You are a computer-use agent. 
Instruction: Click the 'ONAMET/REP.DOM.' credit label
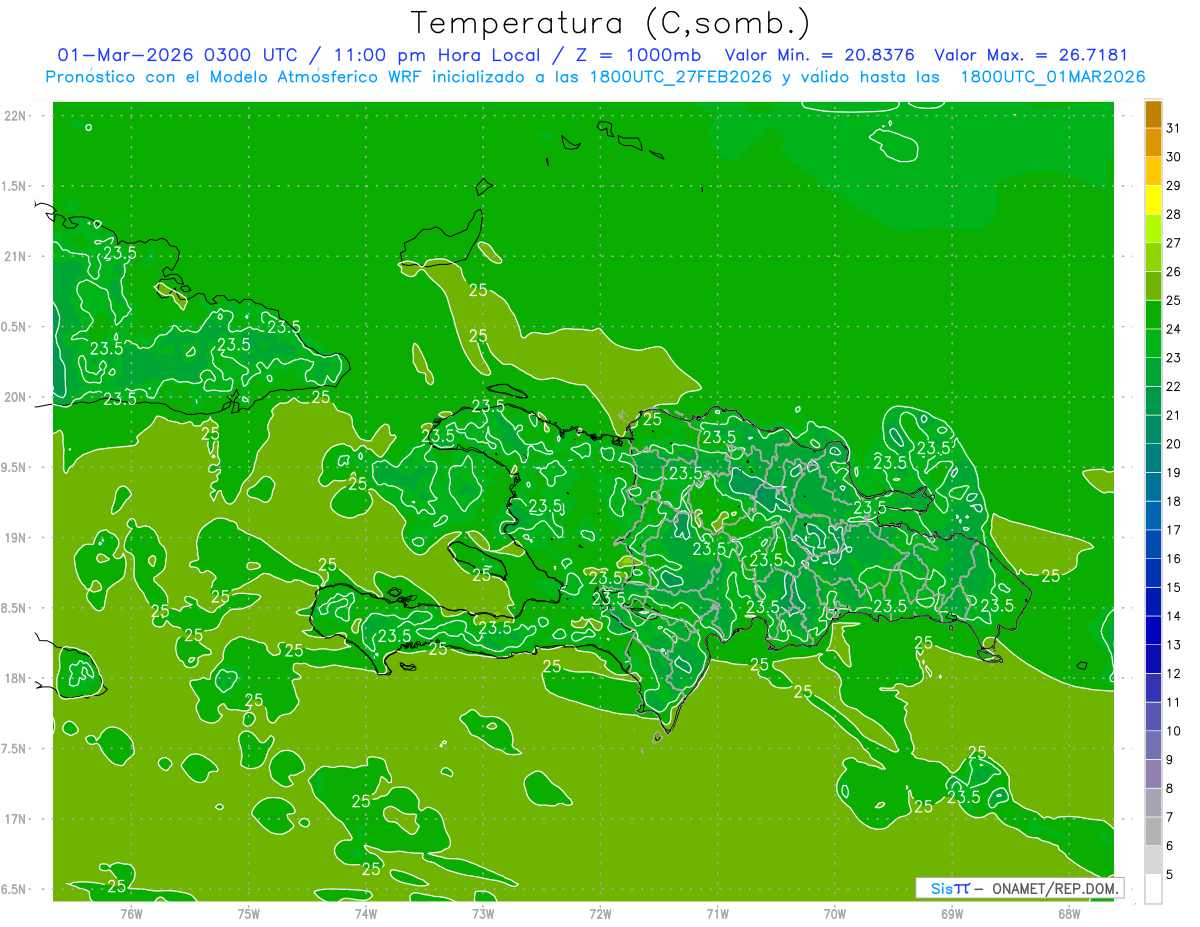click(x=1056, y=888)
